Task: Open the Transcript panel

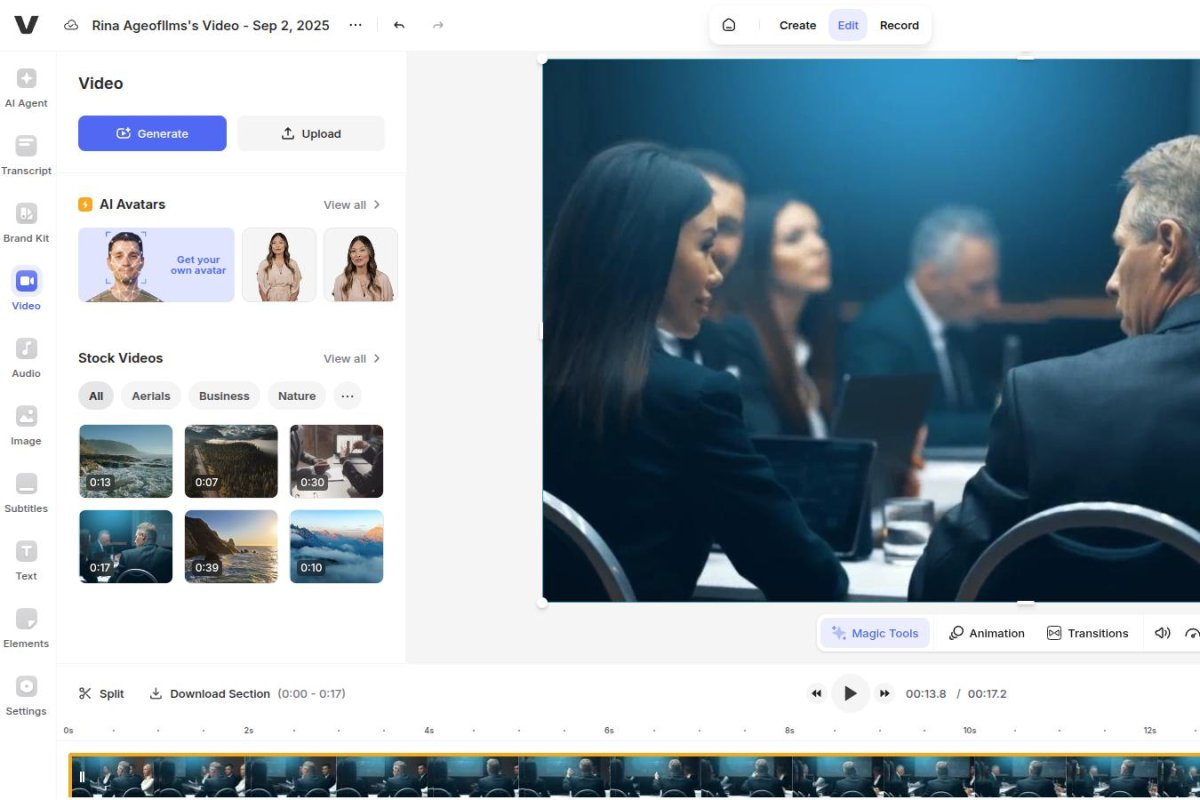Action: 25,157
